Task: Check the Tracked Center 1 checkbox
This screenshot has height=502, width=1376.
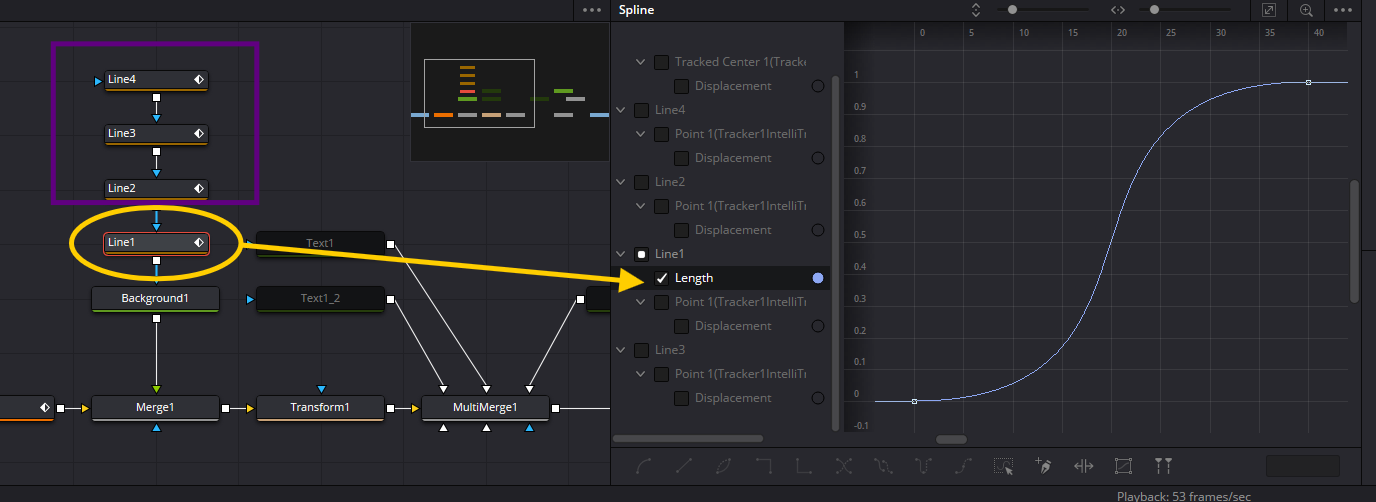Action: click(x=661, y=62)
